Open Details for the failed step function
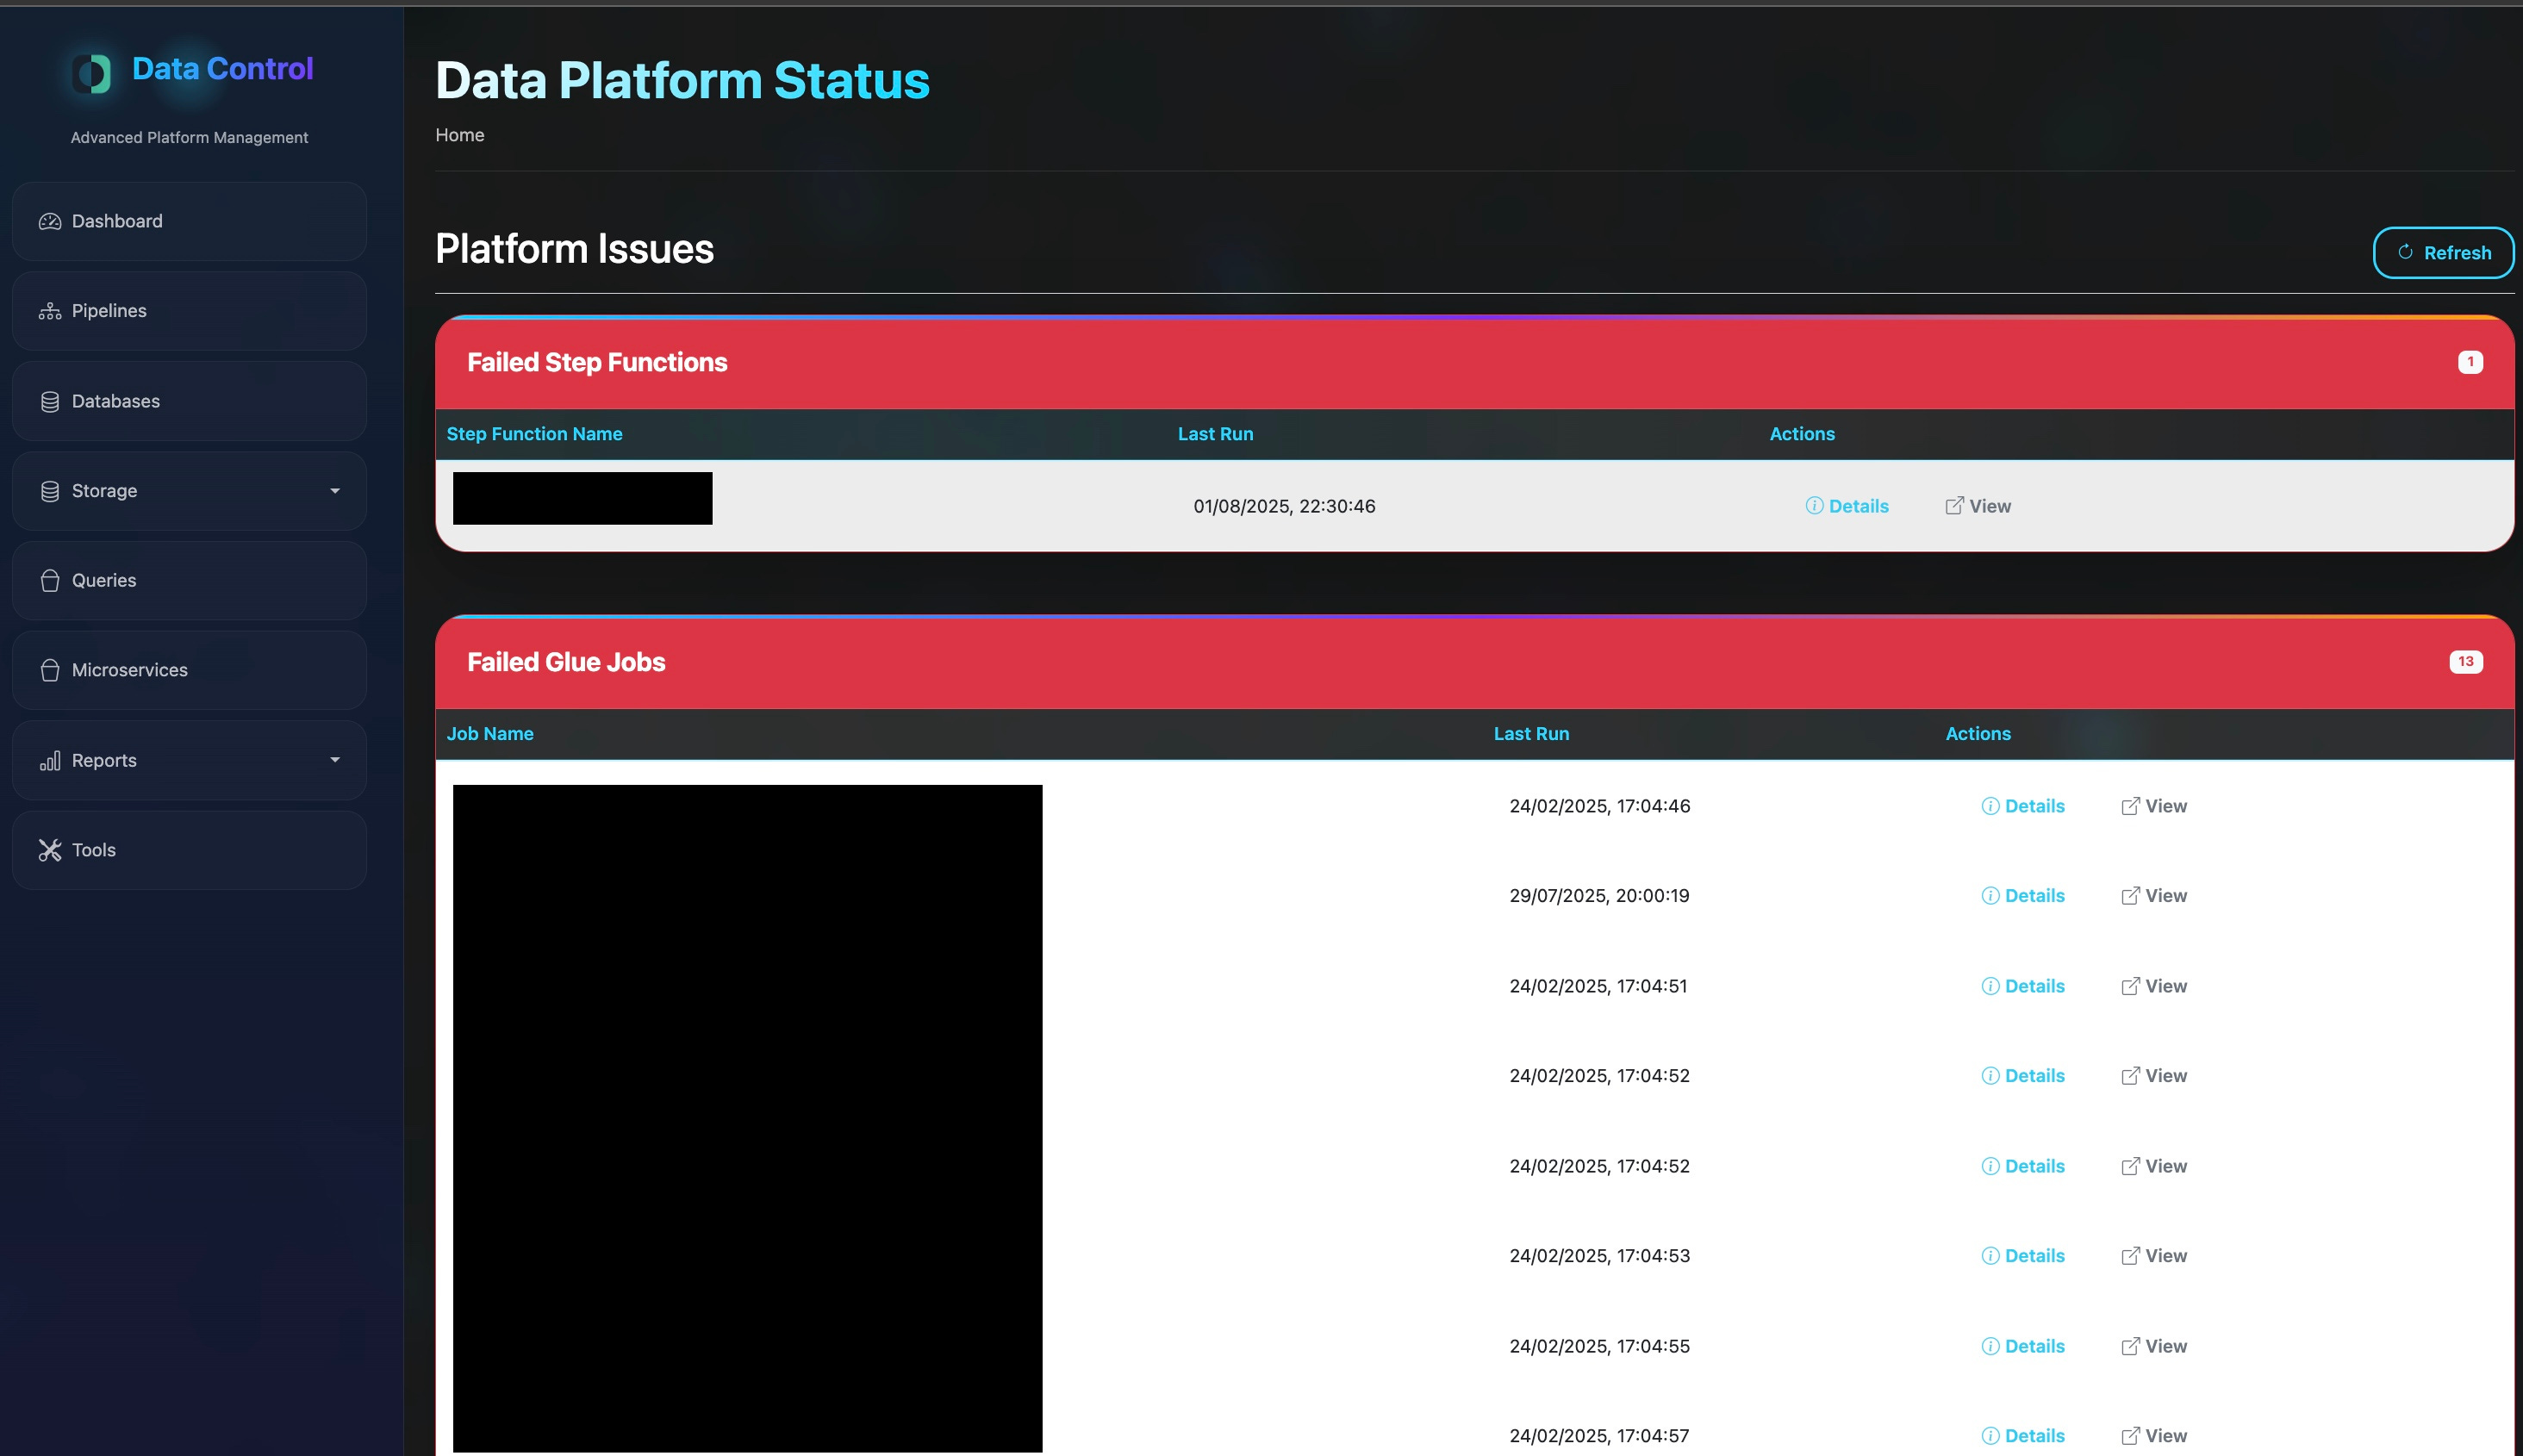 coord(1847,506)
